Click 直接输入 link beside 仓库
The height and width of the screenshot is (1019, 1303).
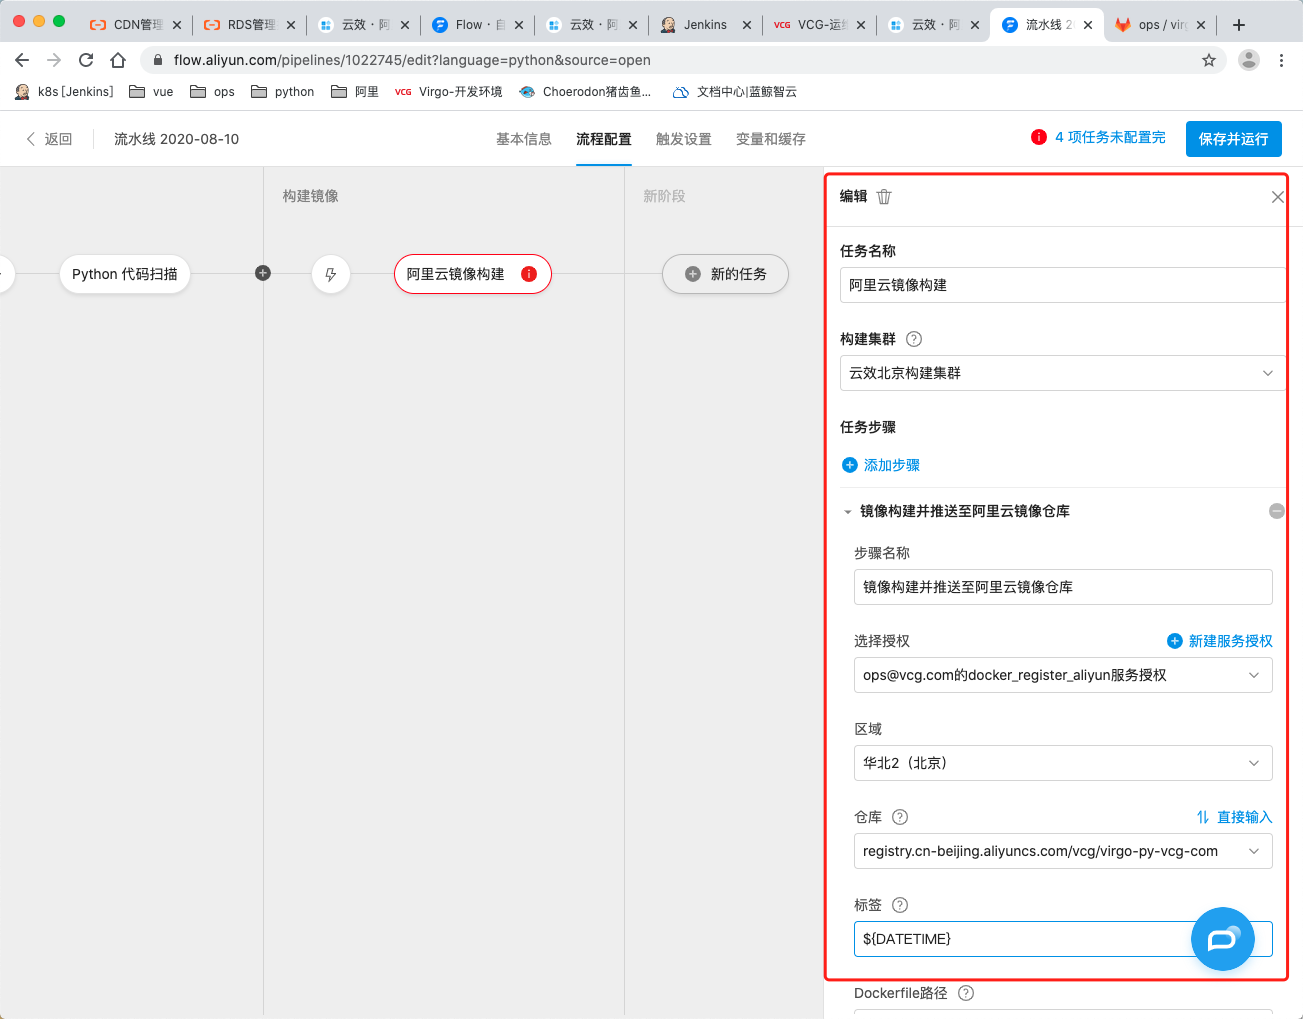click(x=1234, y=817)
